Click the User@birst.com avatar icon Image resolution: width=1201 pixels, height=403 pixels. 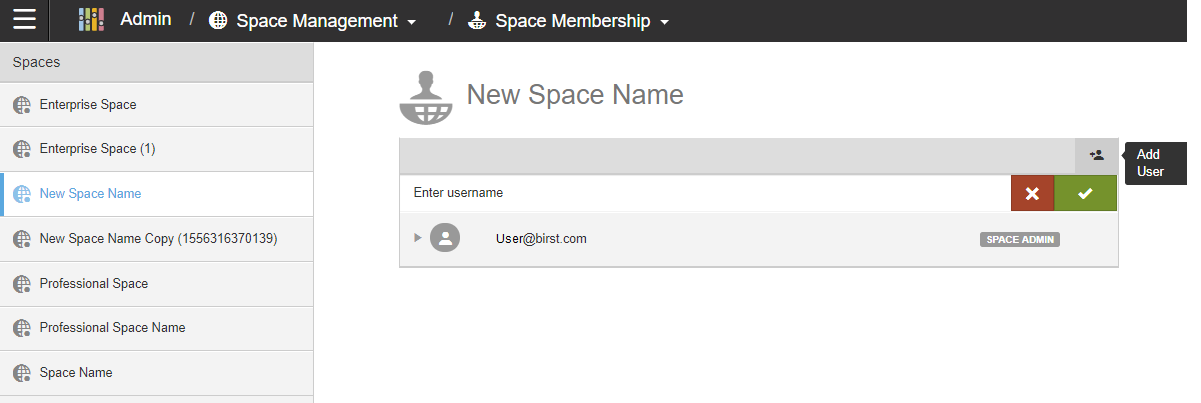445,238
